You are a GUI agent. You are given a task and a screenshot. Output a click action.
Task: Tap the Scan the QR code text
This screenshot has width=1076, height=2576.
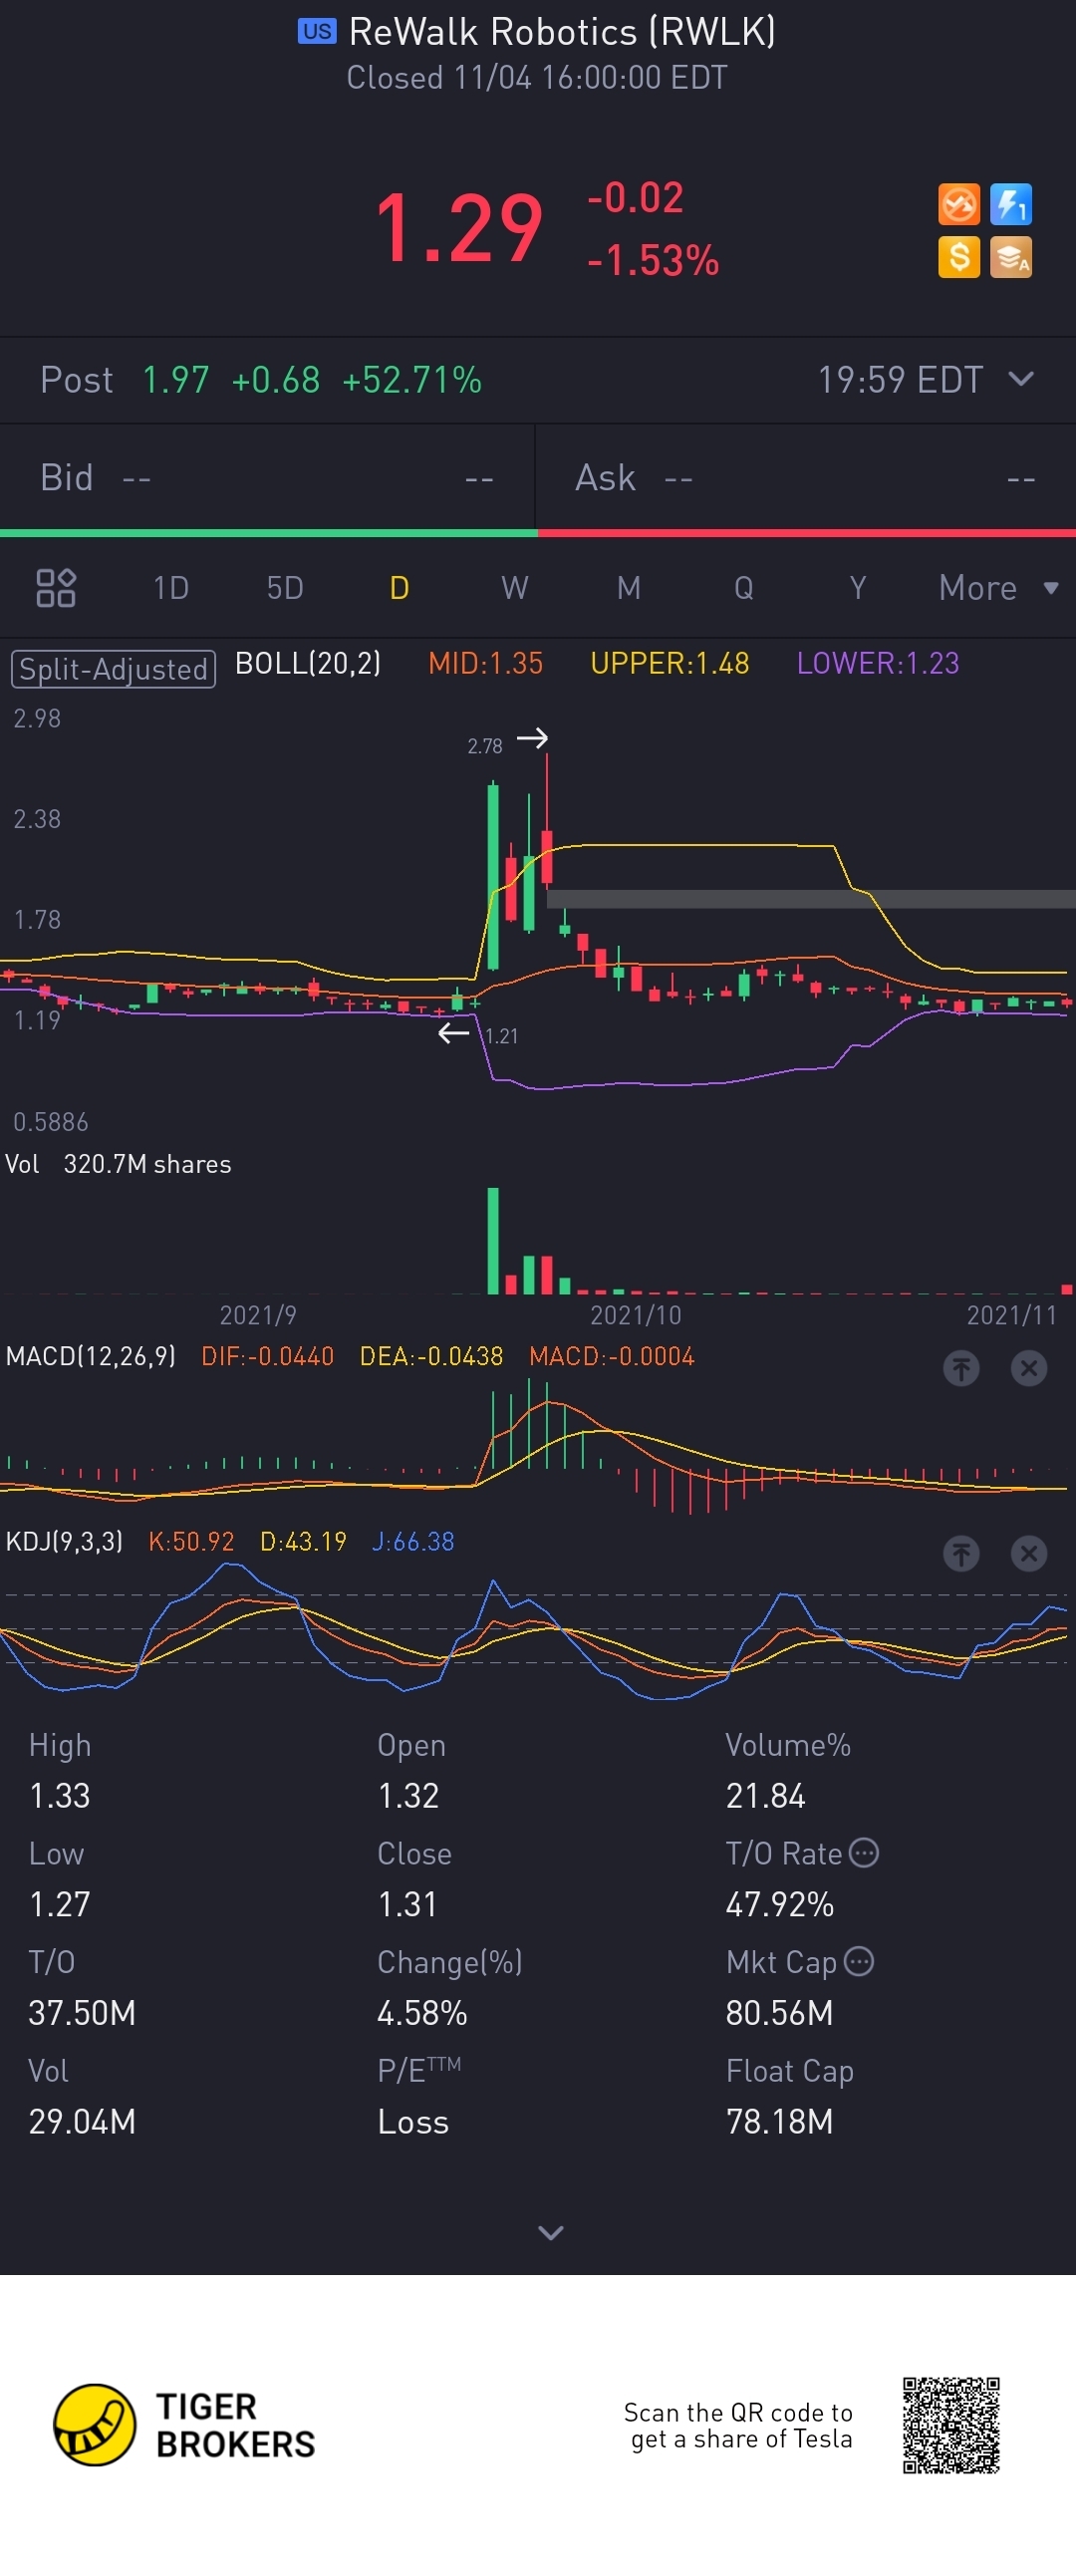point(738,2425)
